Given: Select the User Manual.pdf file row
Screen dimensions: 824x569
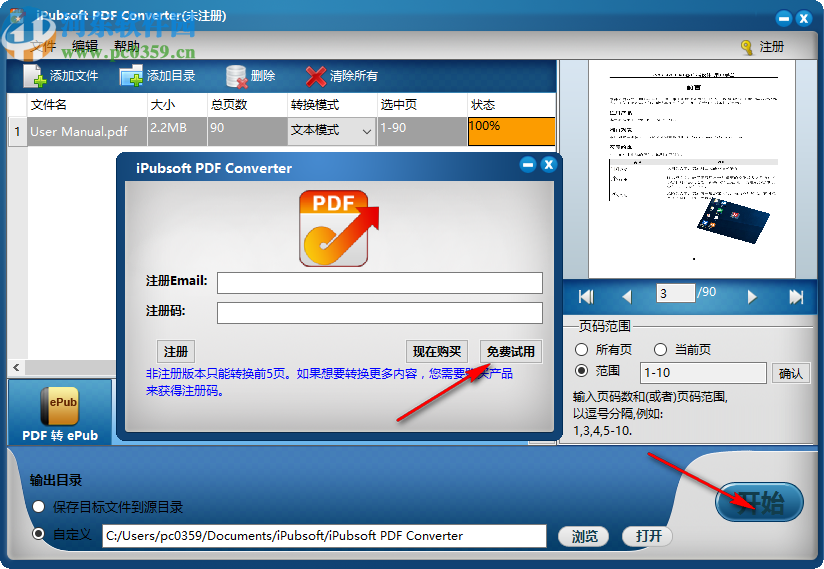Looking at the screenshot, I should click(x=281, y=131).
